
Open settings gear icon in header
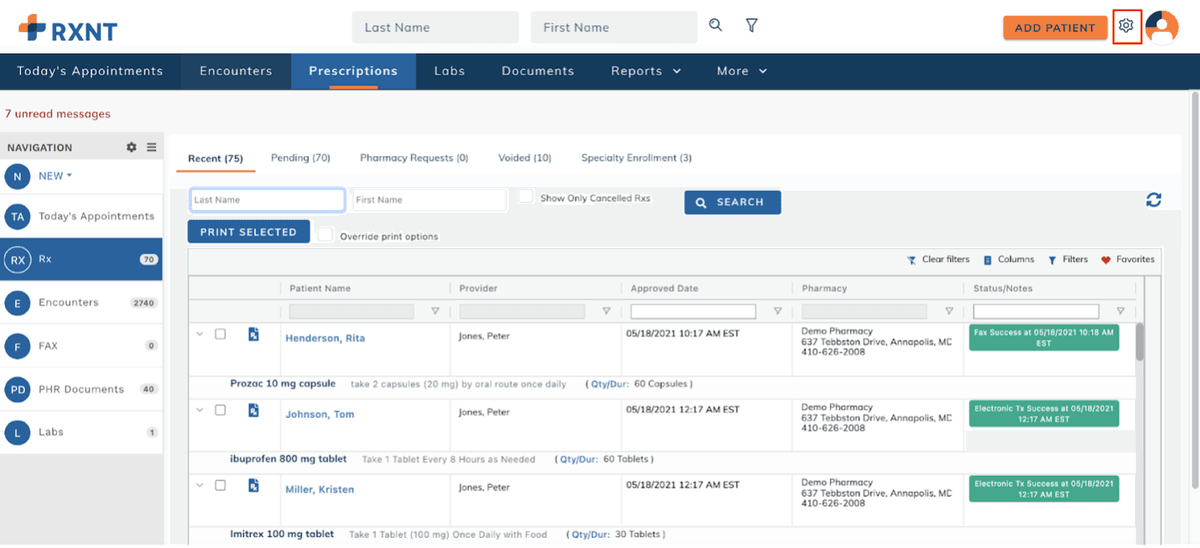point(1126,26)
